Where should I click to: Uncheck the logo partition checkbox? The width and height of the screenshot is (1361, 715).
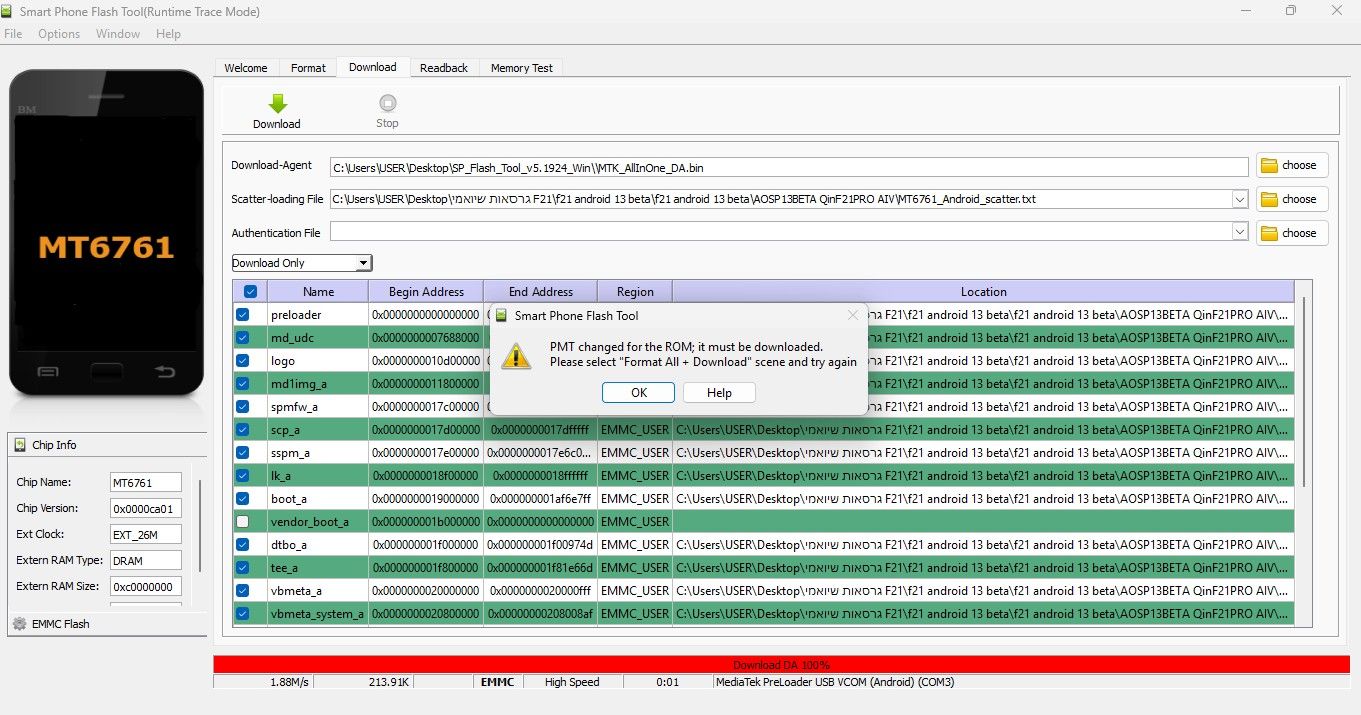click(x=242, y=360)
